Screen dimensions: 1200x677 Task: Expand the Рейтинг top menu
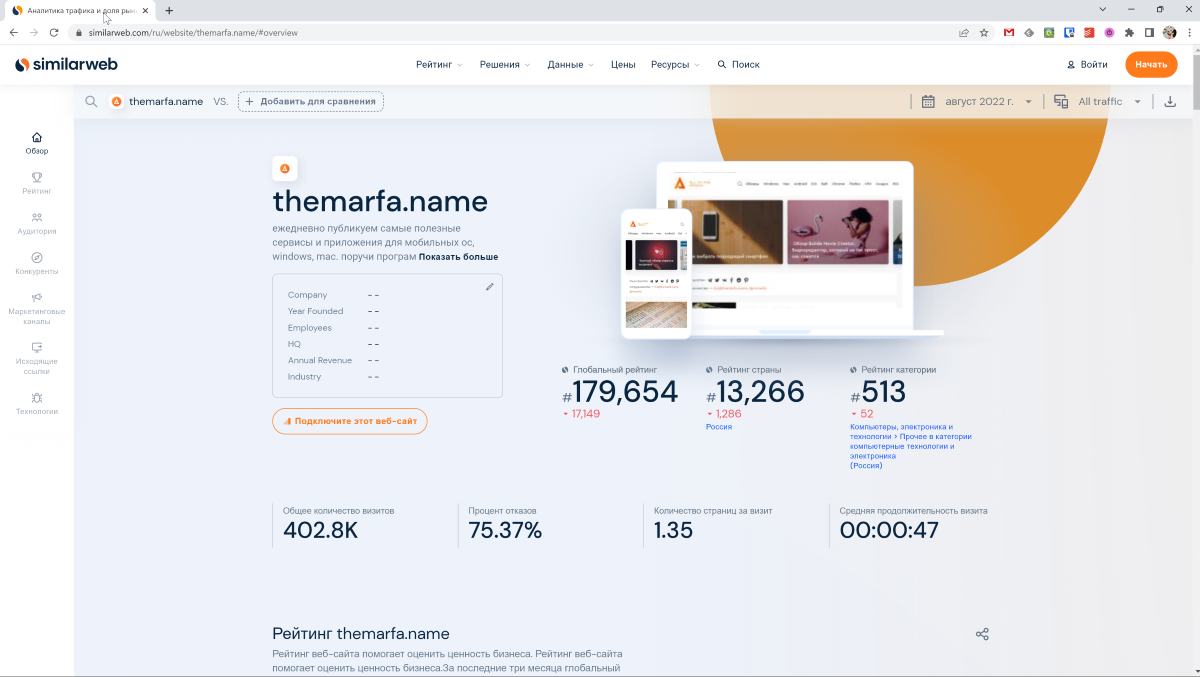coord(439,64)
